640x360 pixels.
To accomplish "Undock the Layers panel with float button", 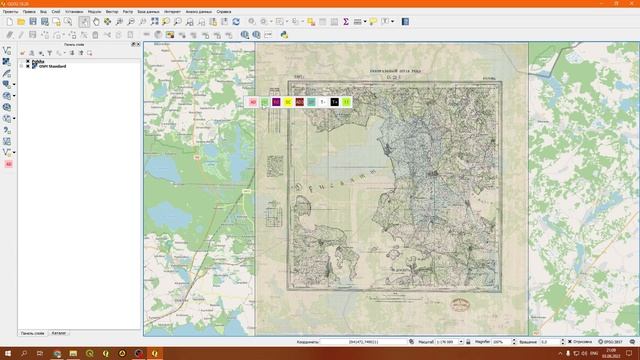I will [133, 44].
